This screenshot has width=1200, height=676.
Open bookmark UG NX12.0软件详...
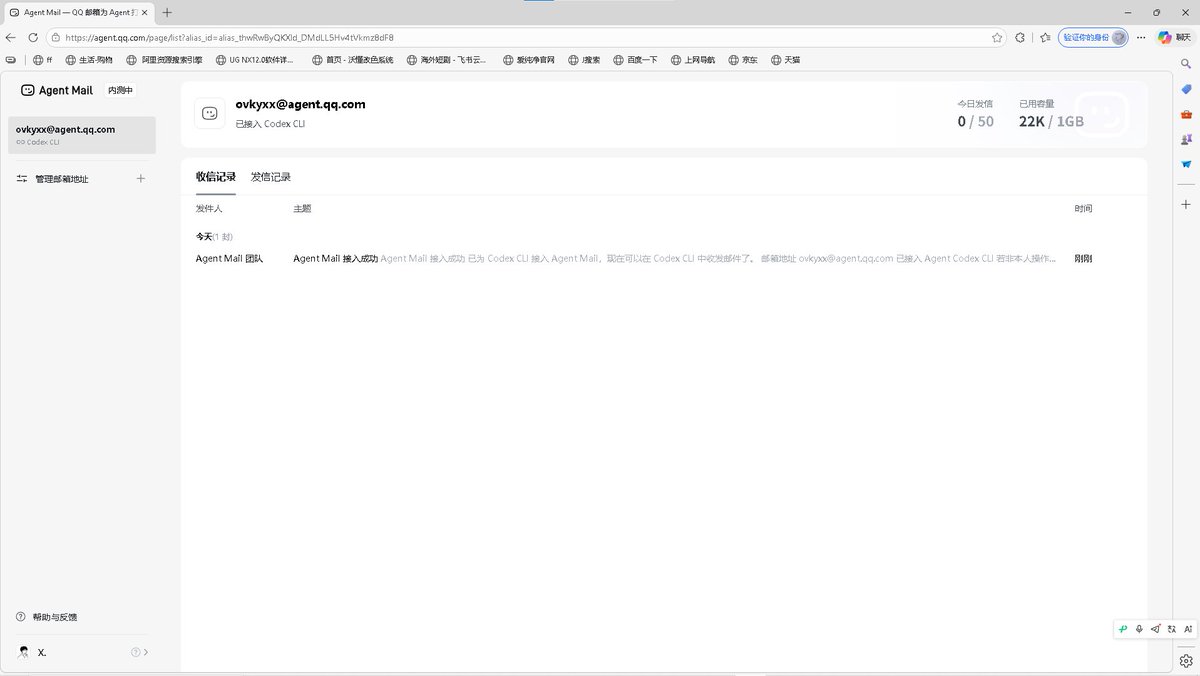tap(254, 60)
